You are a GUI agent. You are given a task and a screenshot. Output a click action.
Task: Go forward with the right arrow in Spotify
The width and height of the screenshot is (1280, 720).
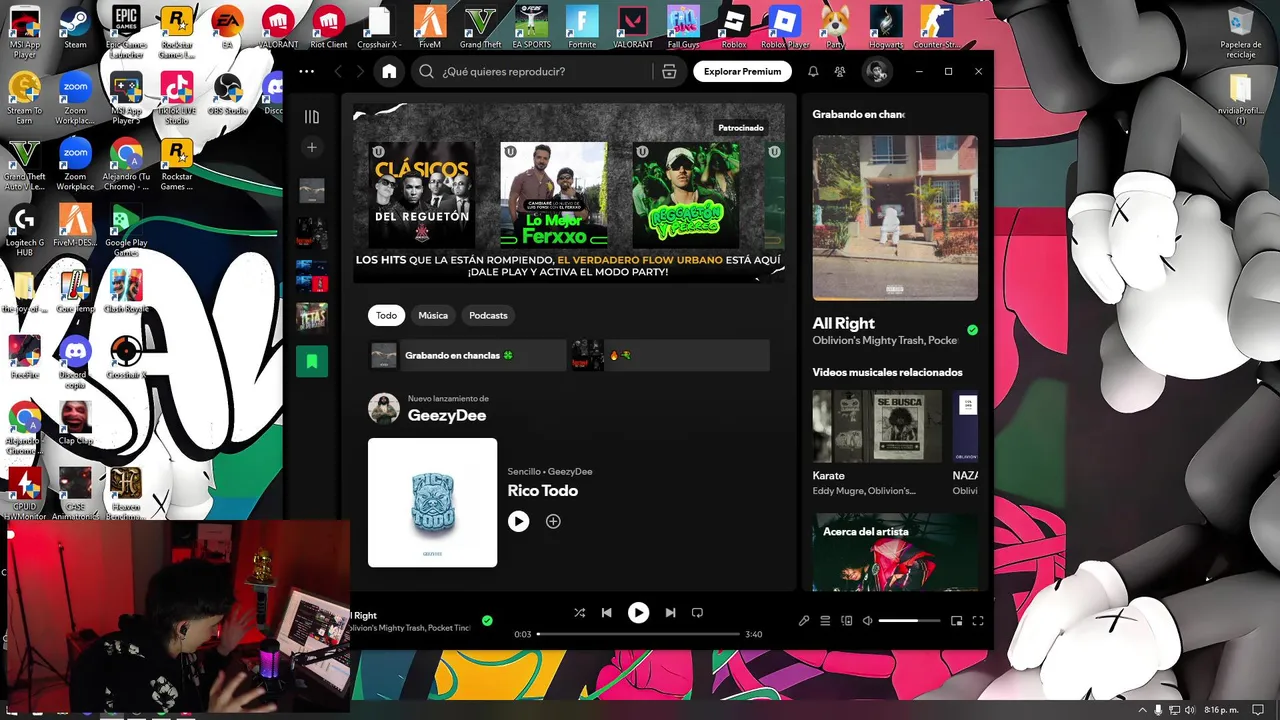coord(360,71)
